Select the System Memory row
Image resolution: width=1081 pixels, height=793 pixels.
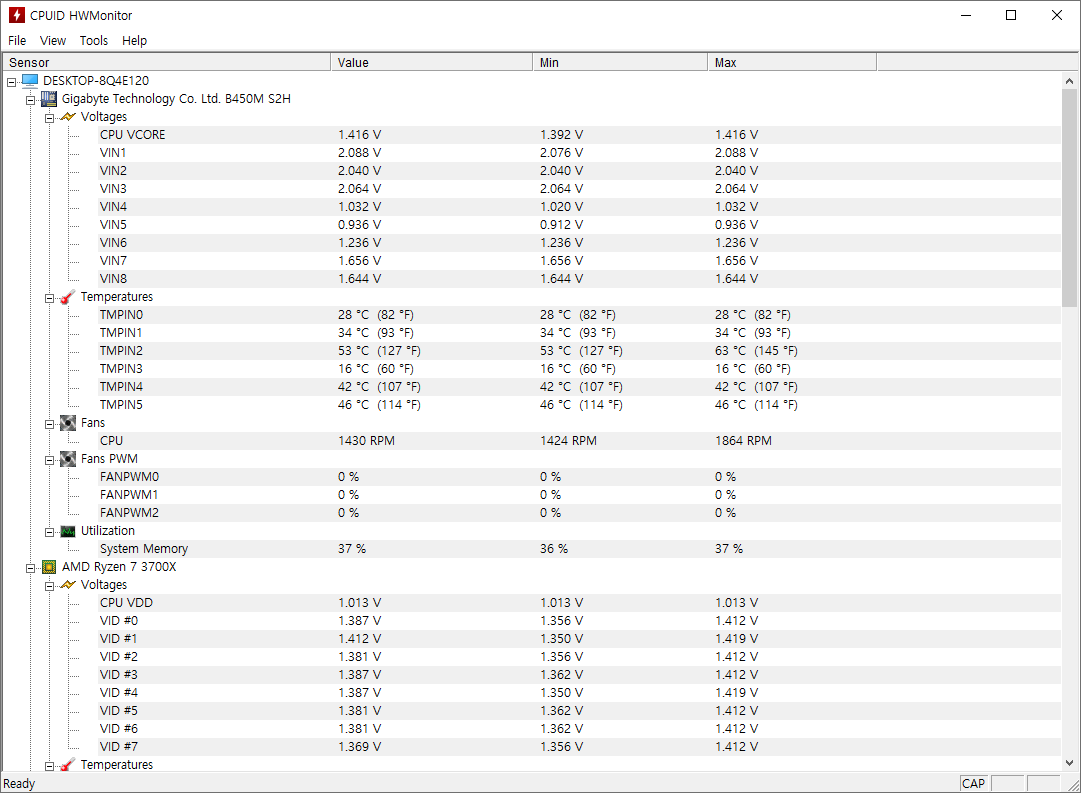tap(579, 549)
